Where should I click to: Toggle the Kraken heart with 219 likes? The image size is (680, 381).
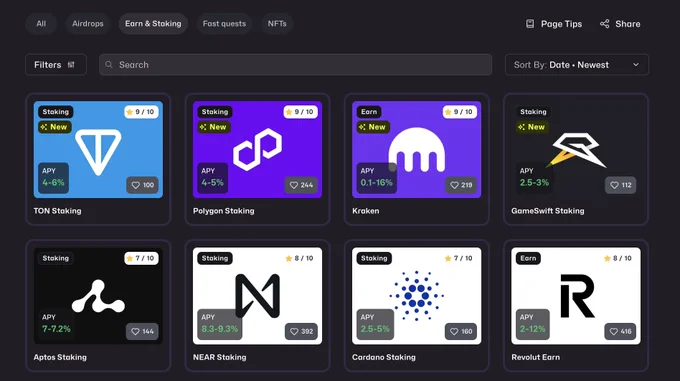pos(461,185)
